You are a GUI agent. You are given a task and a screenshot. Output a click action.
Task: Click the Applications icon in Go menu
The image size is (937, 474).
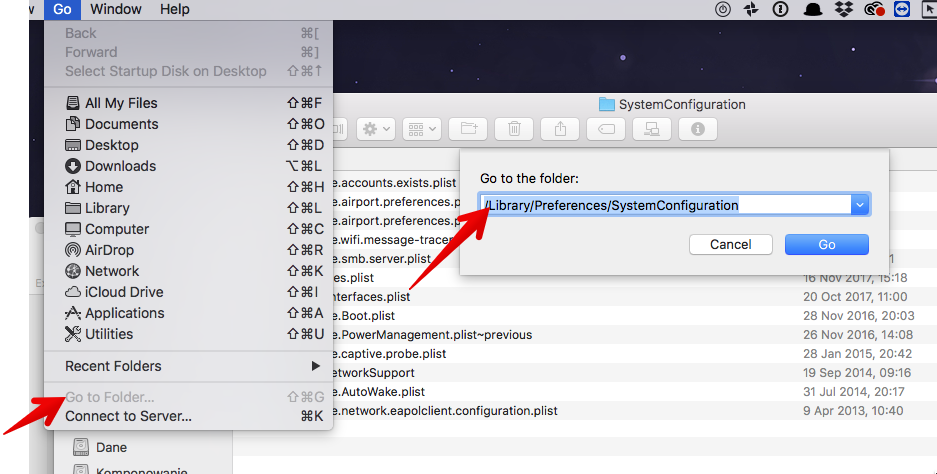pos(72,313)
